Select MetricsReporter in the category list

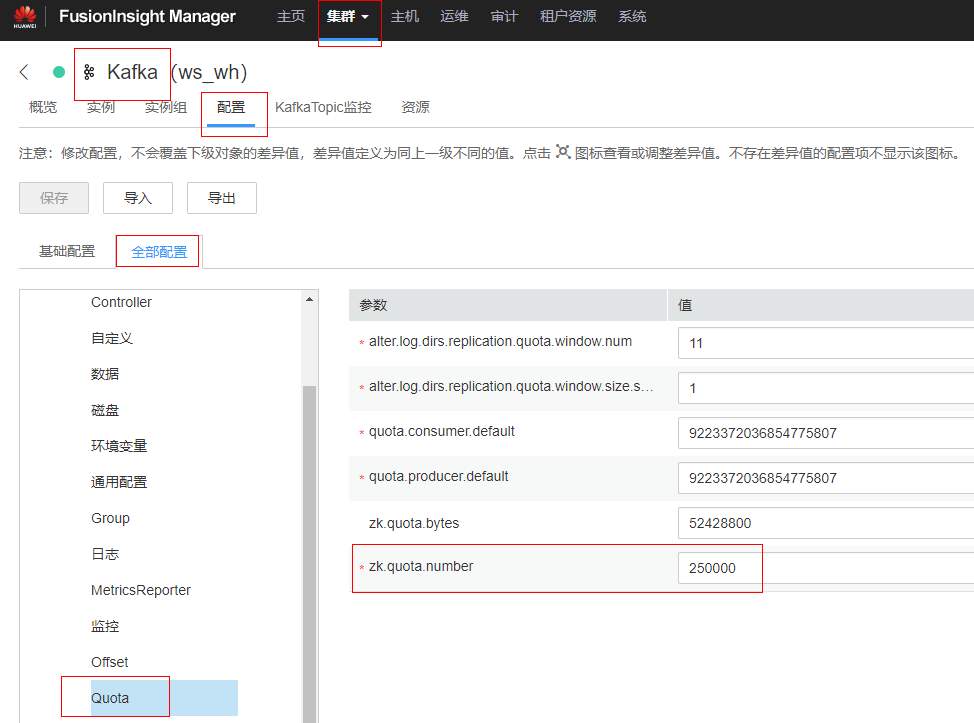(141, 590)
